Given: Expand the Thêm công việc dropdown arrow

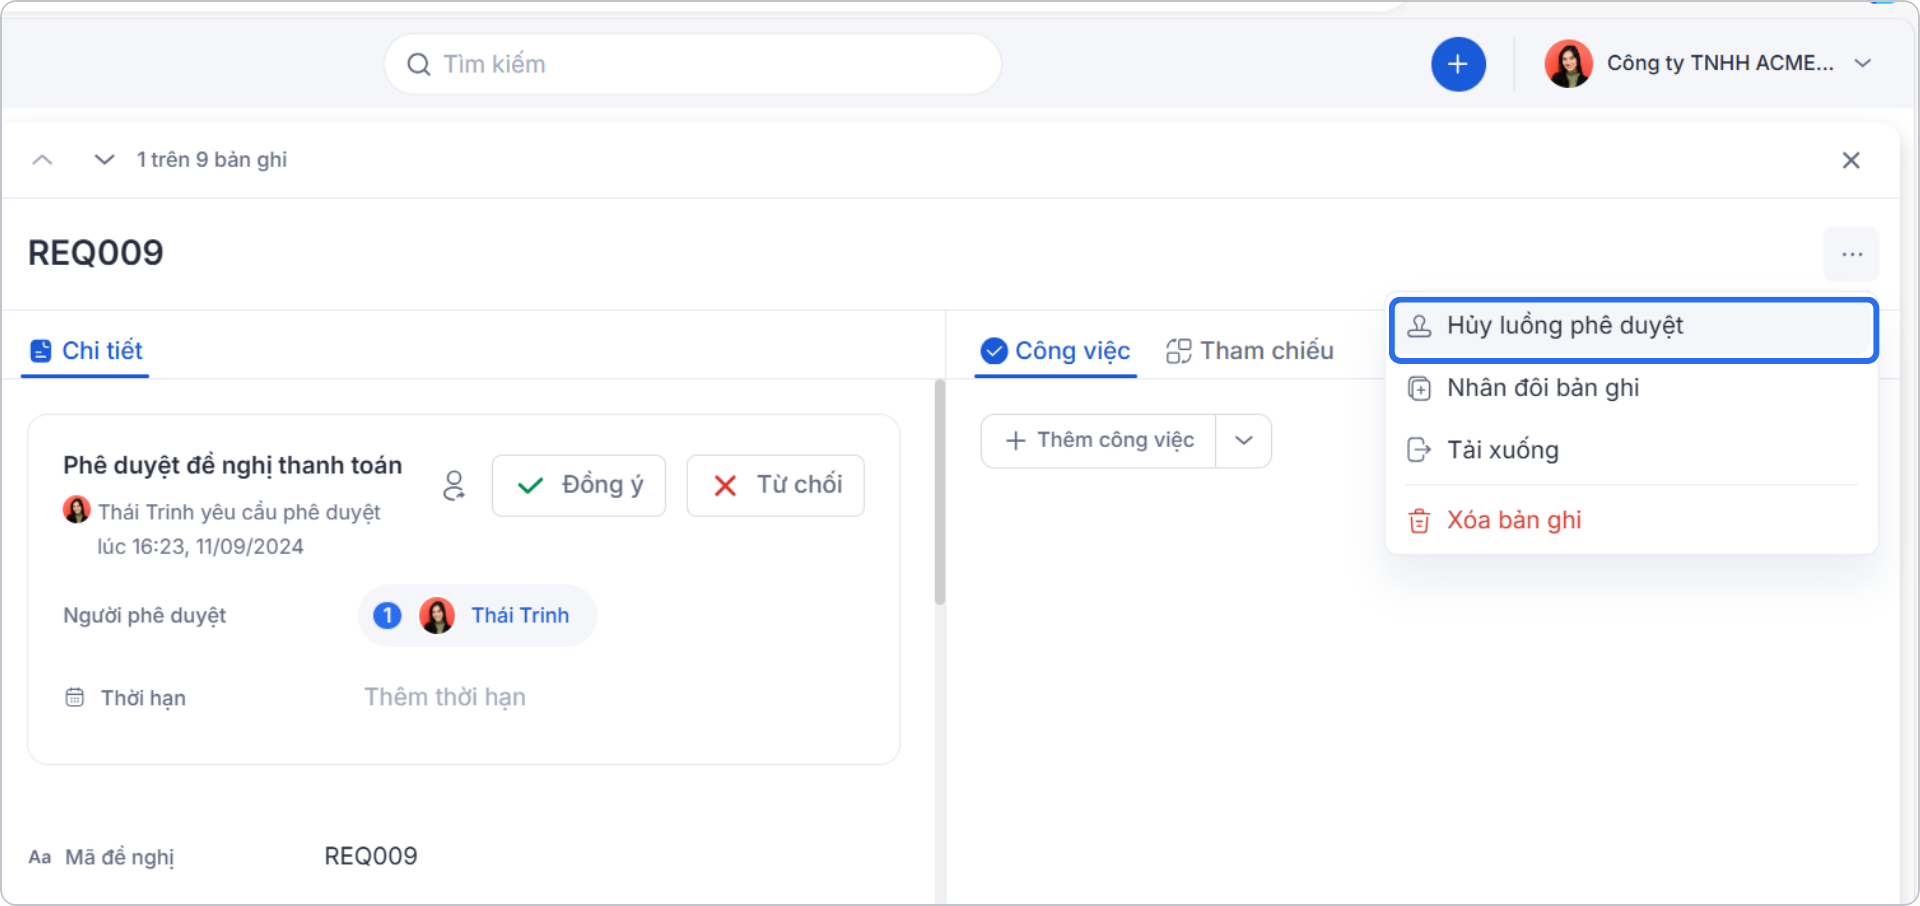Looking at the screenshot, I should 1244,441.
